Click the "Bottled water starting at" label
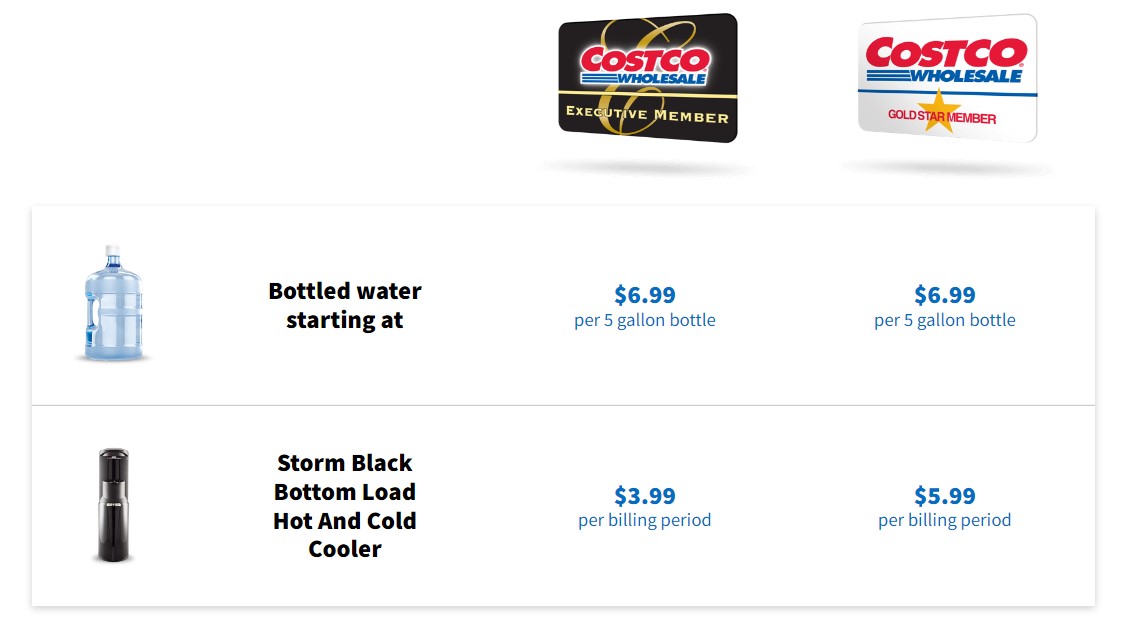 point(345,305)
